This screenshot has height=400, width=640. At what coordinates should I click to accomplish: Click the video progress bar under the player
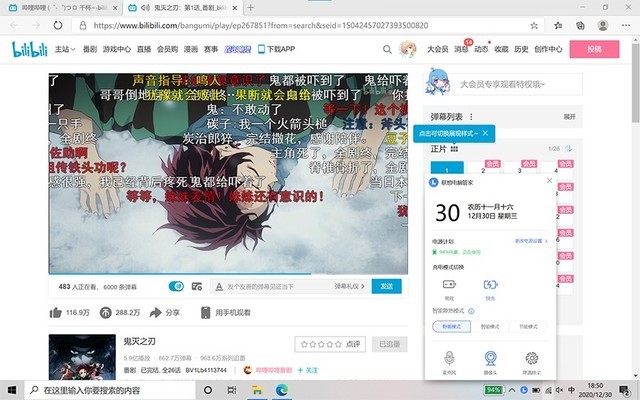[x=228, y=273]
